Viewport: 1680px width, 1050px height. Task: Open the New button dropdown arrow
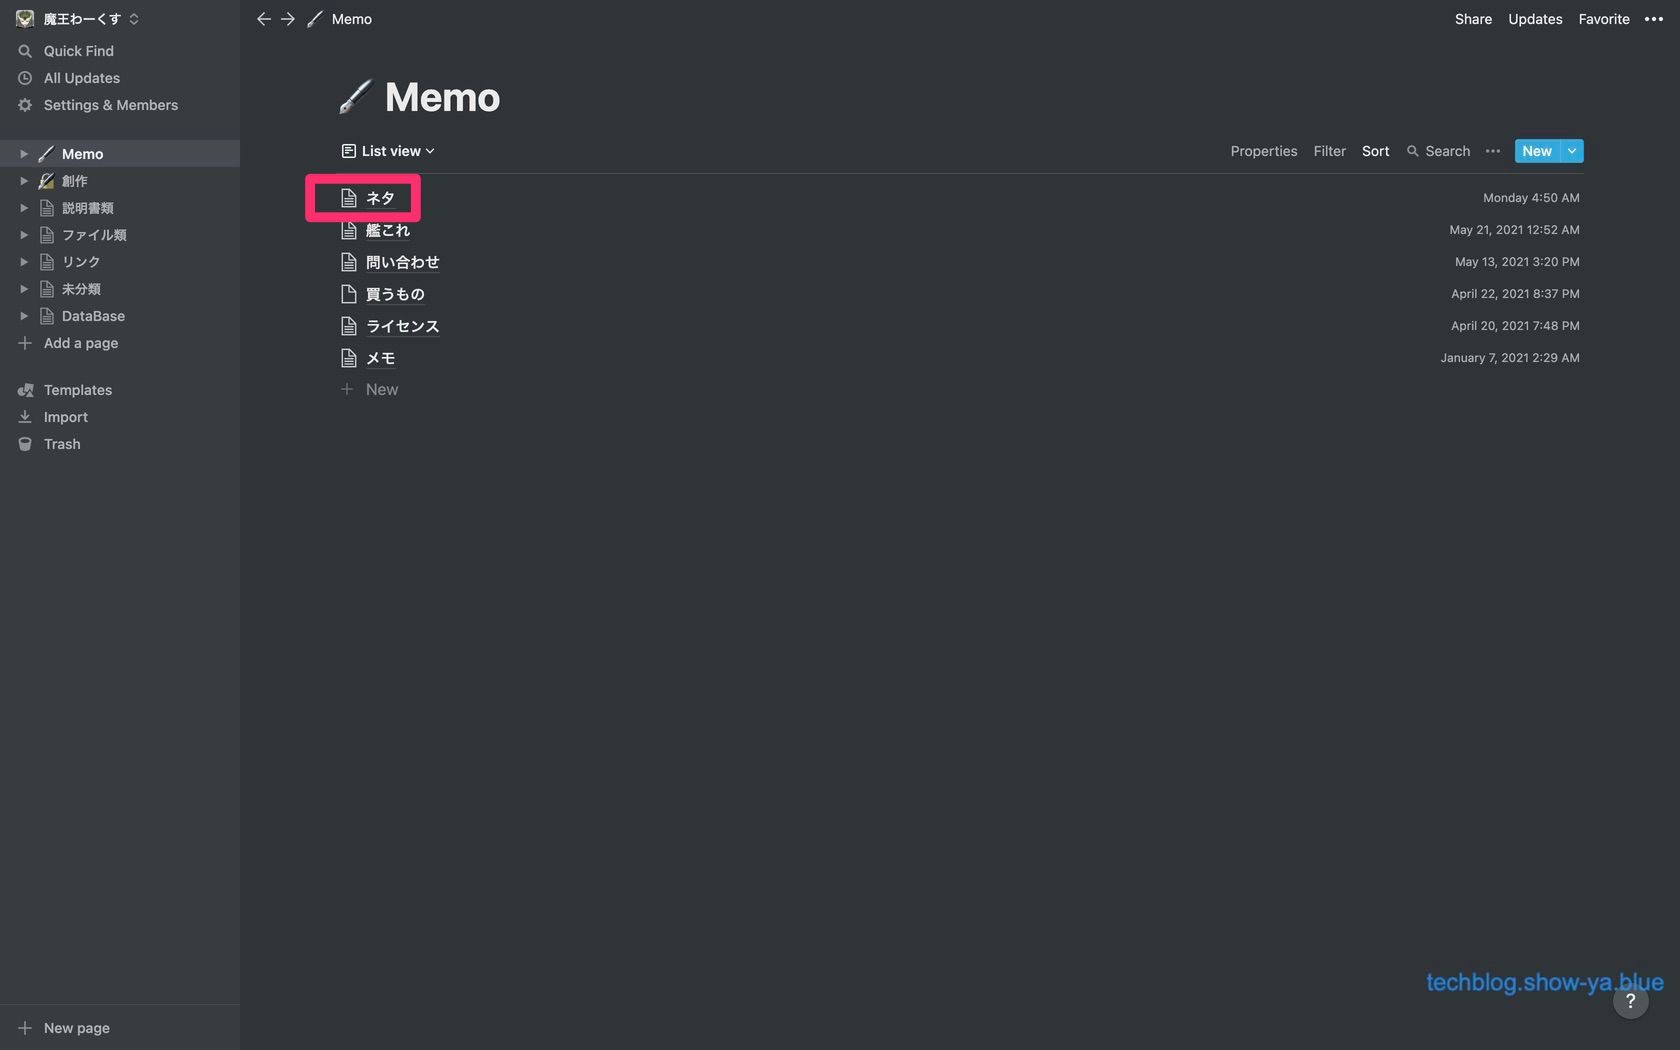(x=1572, y=151)
